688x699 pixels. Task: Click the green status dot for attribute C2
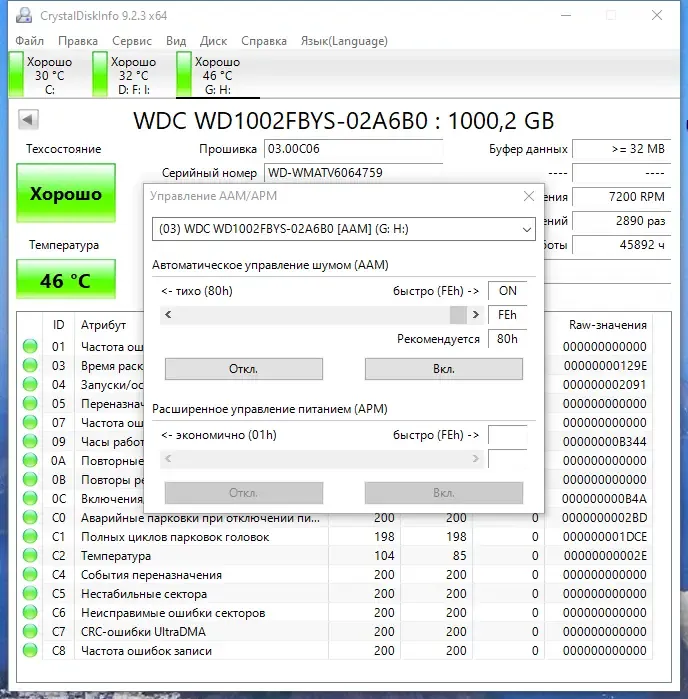30,555
